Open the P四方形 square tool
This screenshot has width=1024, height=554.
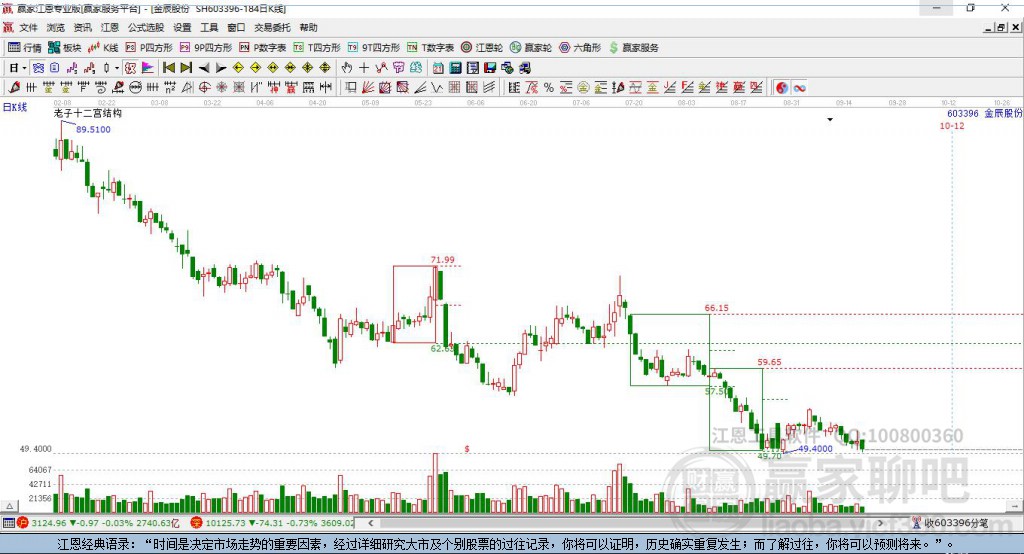click(x=149, y=48)
